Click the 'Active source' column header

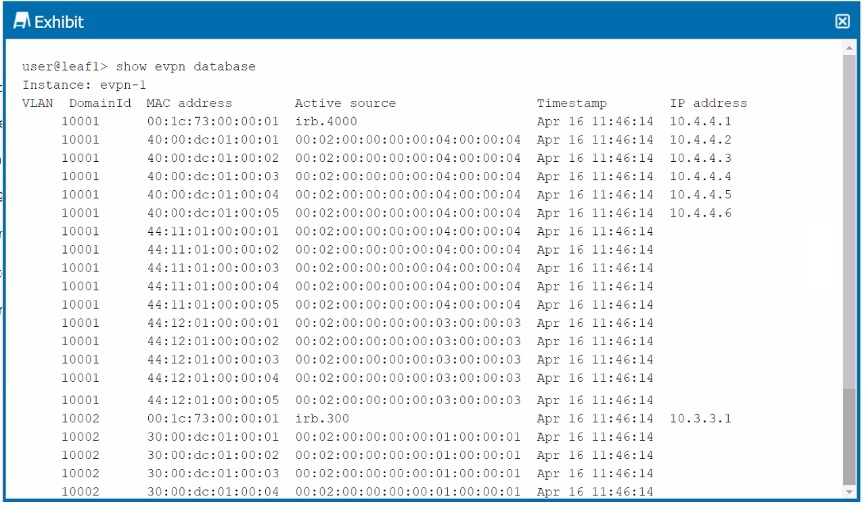345,103
